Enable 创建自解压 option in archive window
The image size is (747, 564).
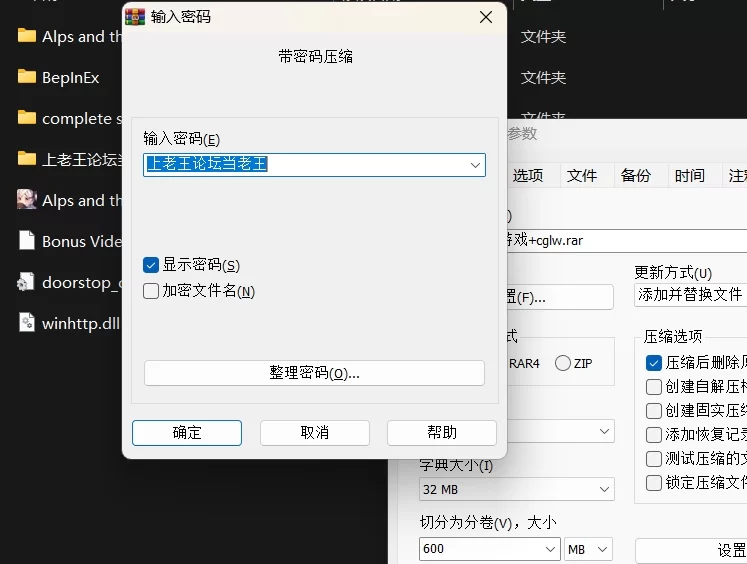[x=654, y=387]
